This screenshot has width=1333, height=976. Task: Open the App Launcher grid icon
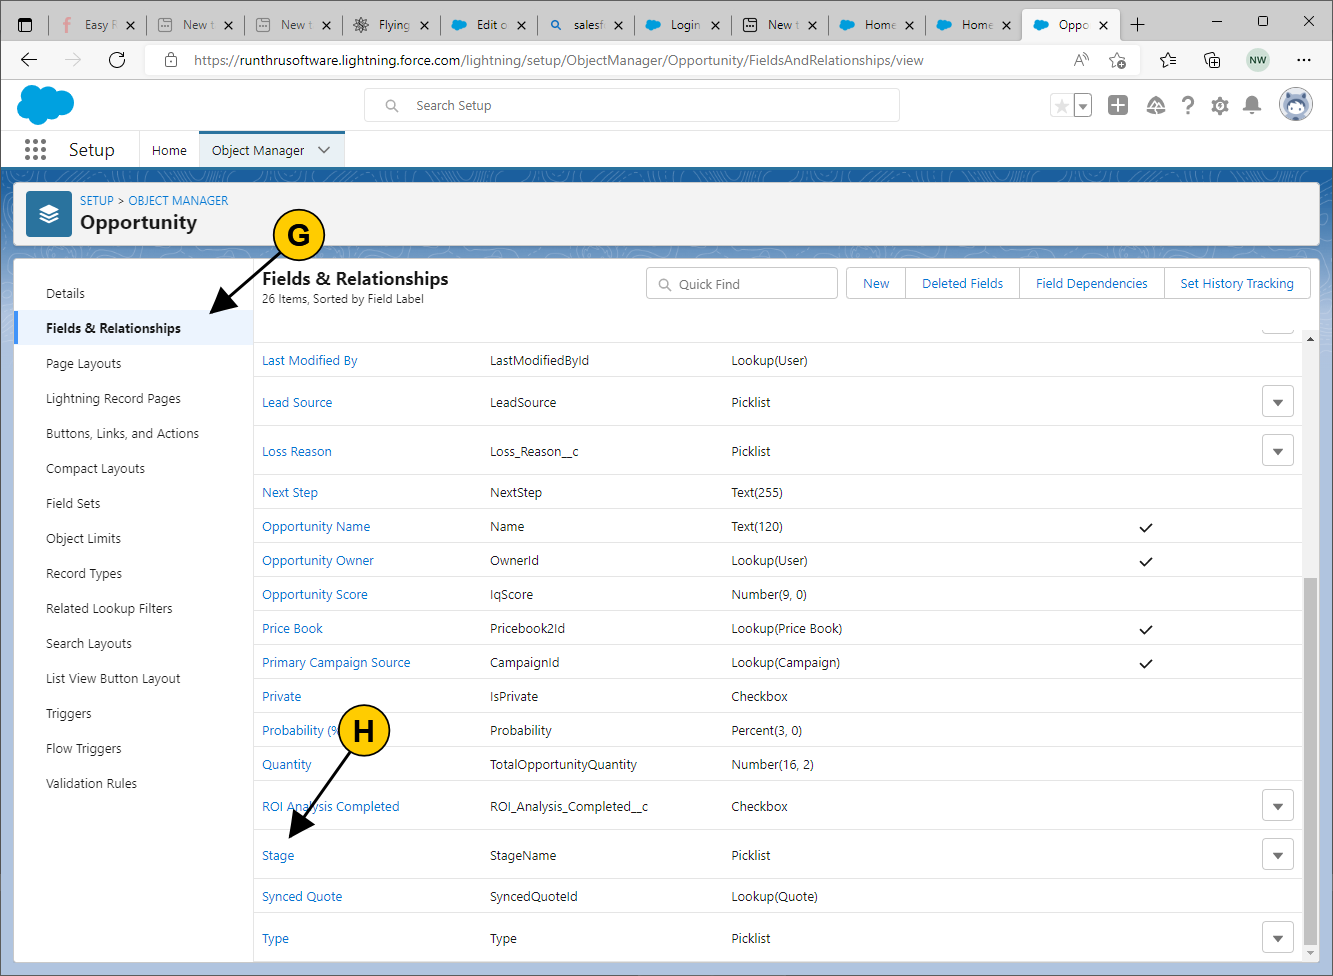35,150
